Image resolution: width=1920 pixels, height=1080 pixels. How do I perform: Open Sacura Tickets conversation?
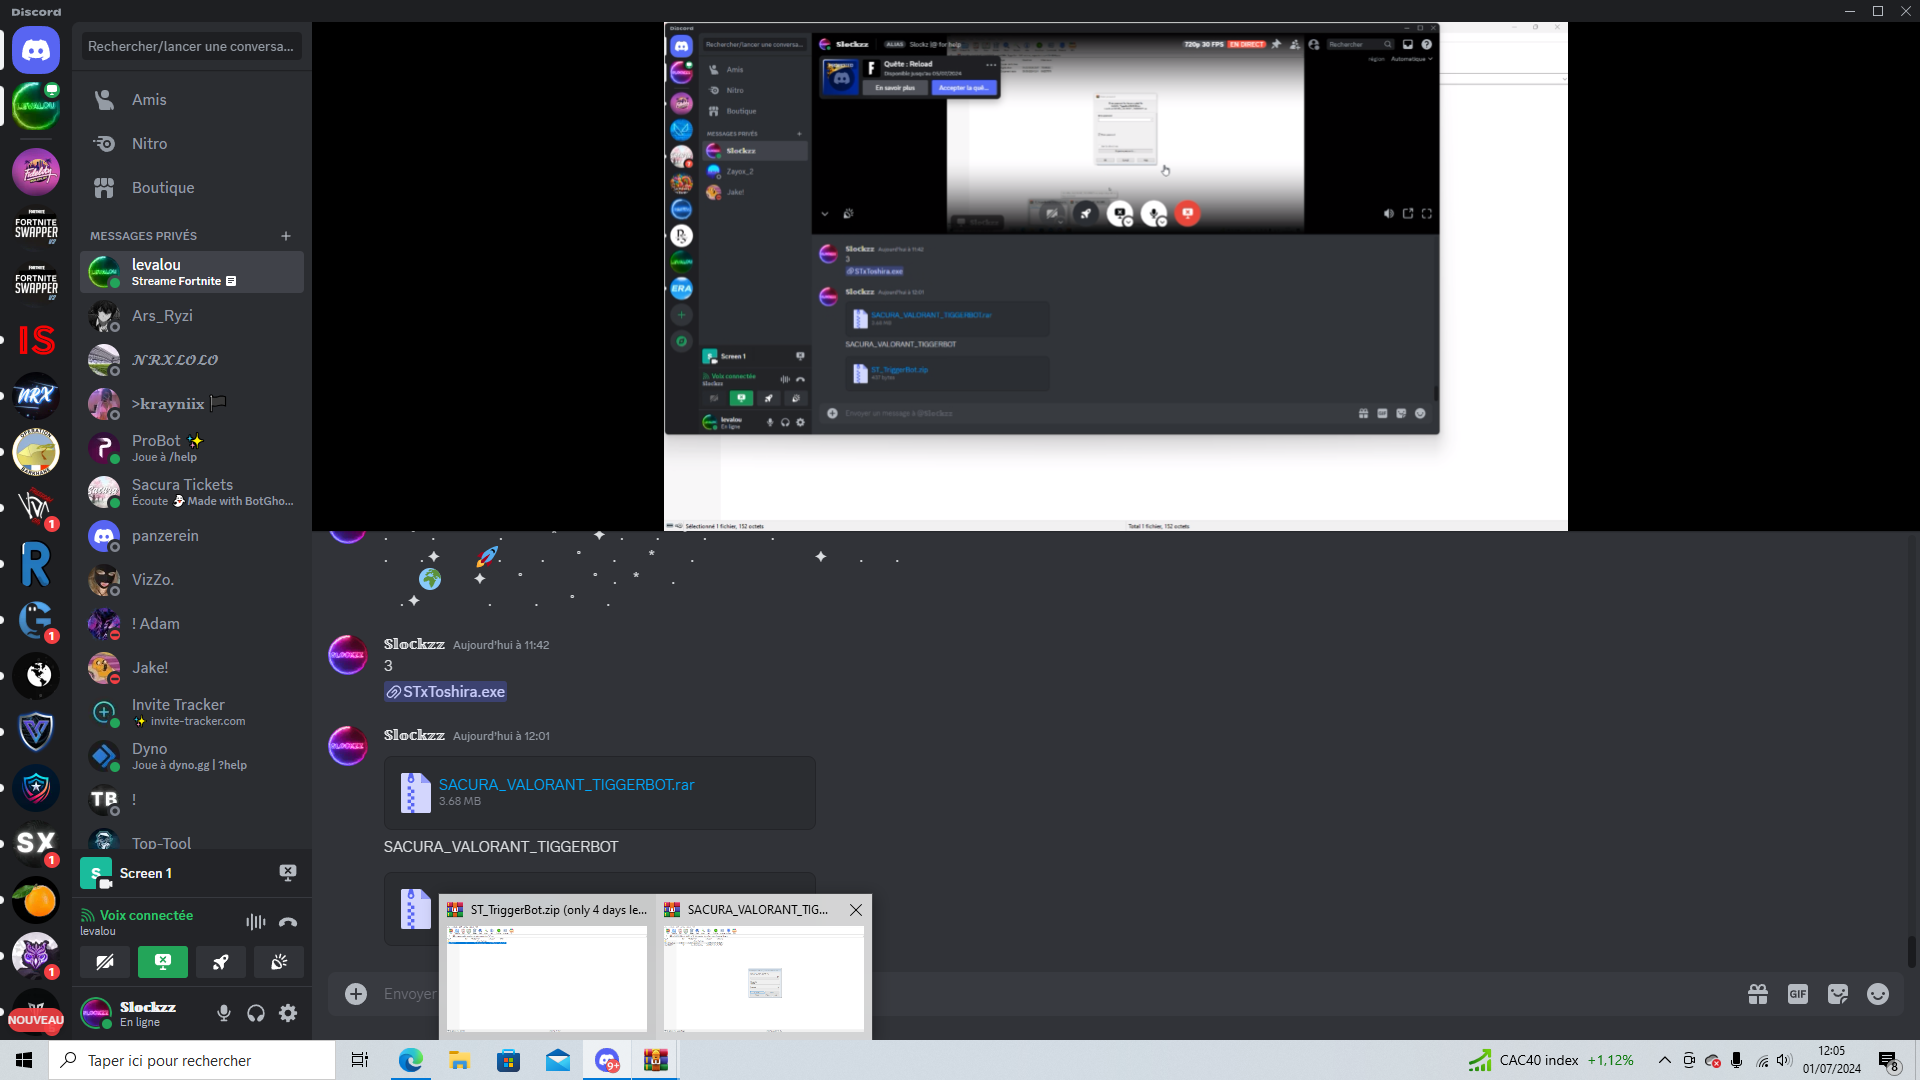pos(192,492)
